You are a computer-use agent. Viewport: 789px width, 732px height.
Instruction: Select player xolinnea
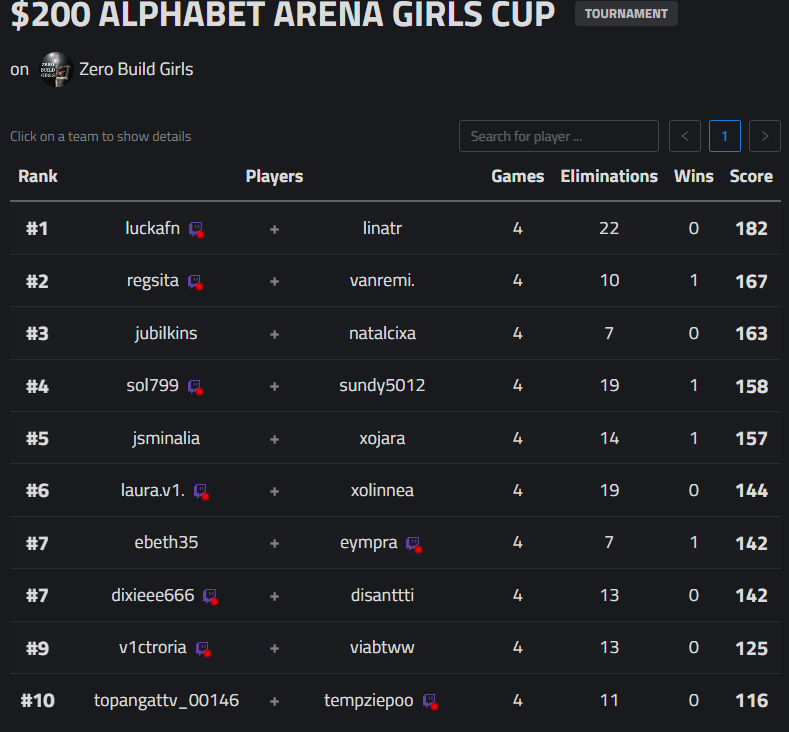[x=382, y=490]
